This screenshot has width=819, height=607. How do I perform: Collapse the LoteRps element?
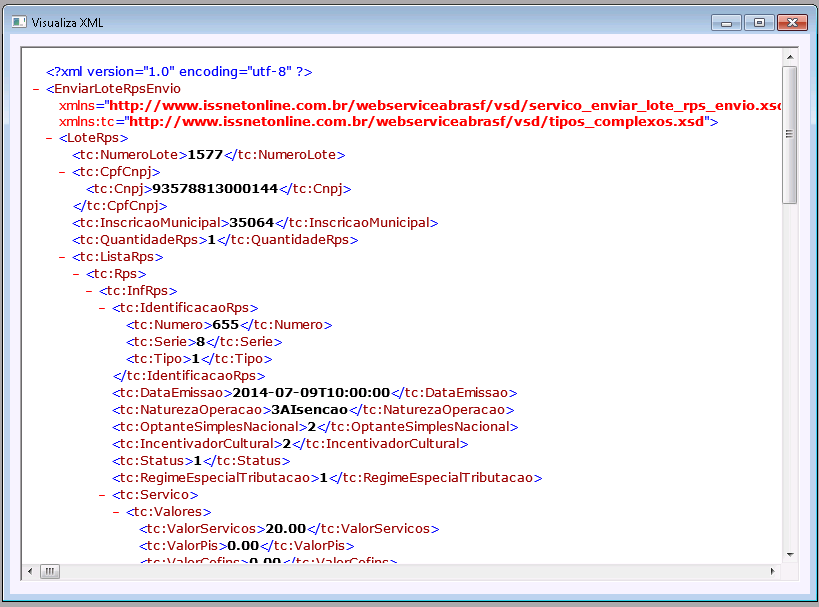click(x=46, y=138)
